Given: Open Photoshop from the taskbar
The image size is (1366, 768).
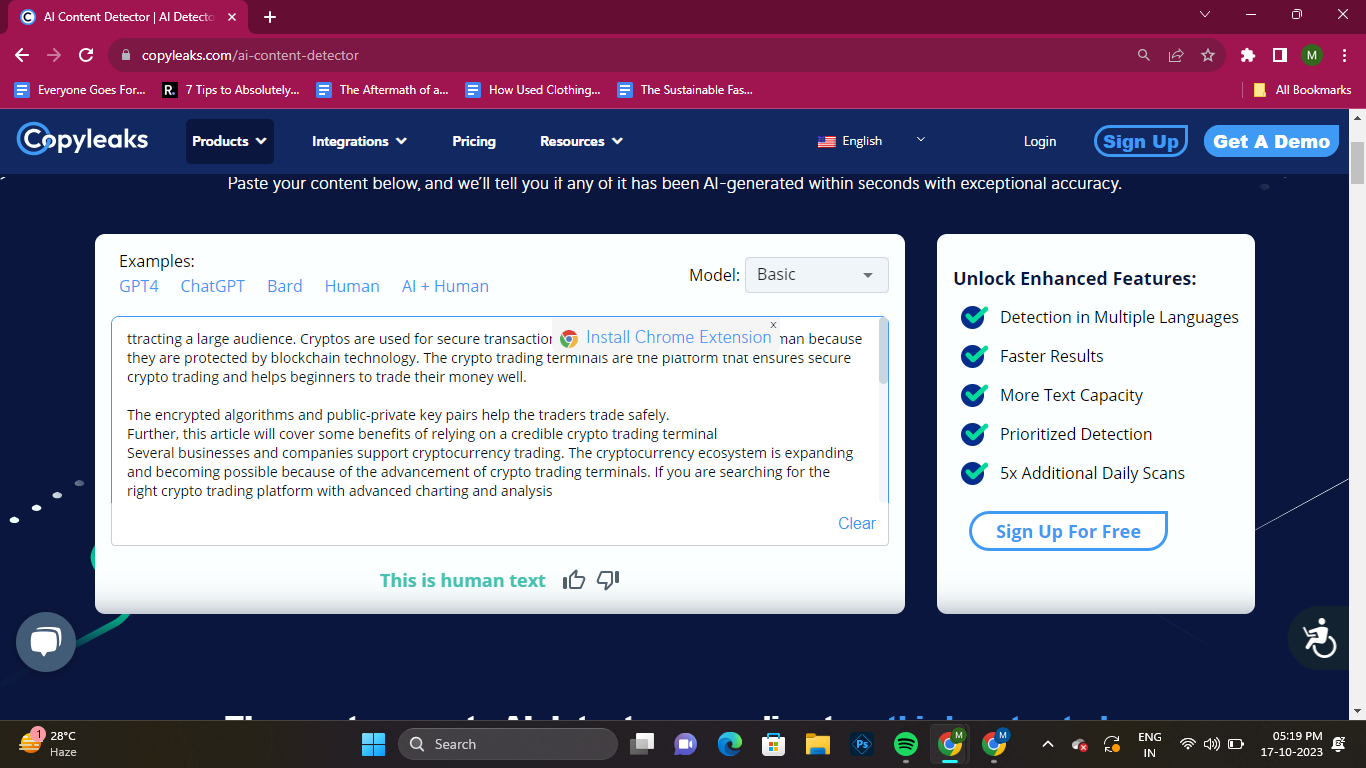Looking at the screenshot, I should tap(861, 744).
